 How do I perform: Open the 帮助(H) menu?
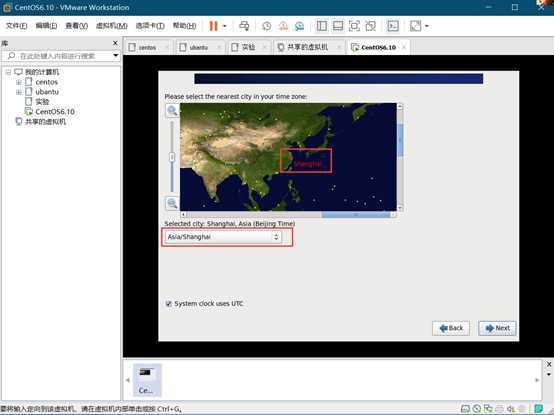184,26
